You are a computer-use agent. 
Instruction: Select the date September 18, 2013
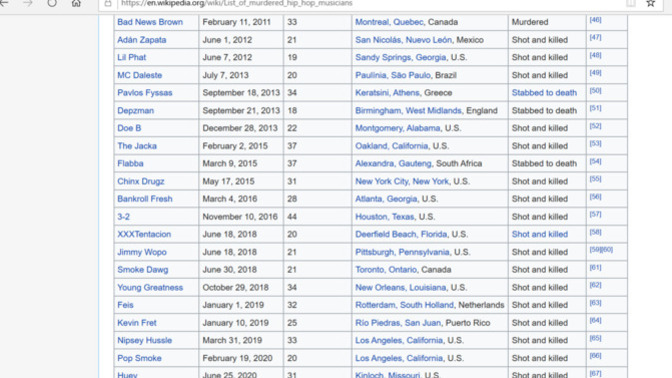[x=241, y=93]
